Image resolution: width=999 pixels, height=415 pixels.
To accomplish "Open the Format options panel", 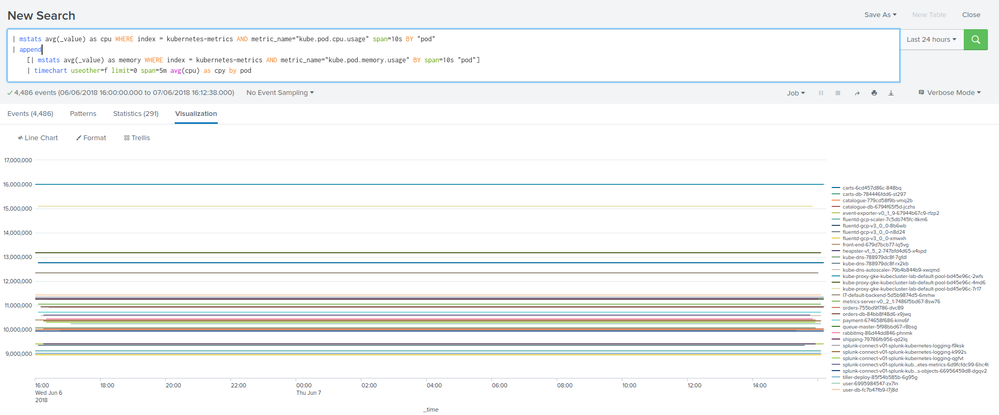I will click(x=91, y=138).
